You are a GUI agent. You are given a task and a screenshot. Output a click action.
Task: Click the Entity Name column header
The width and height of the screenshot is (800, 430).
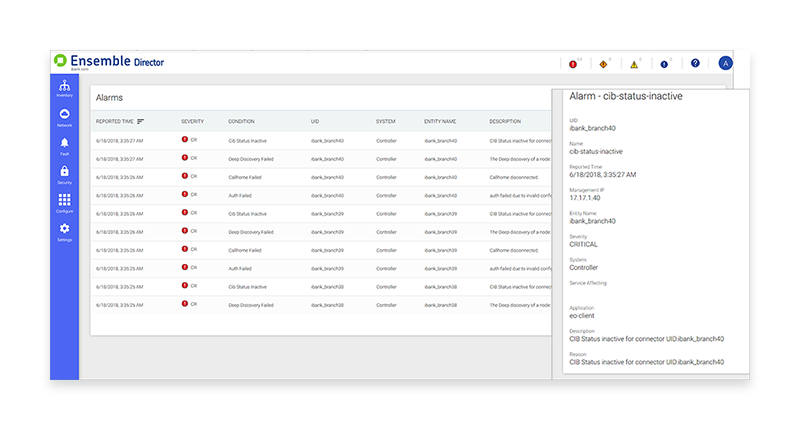[x=440, y=121]
